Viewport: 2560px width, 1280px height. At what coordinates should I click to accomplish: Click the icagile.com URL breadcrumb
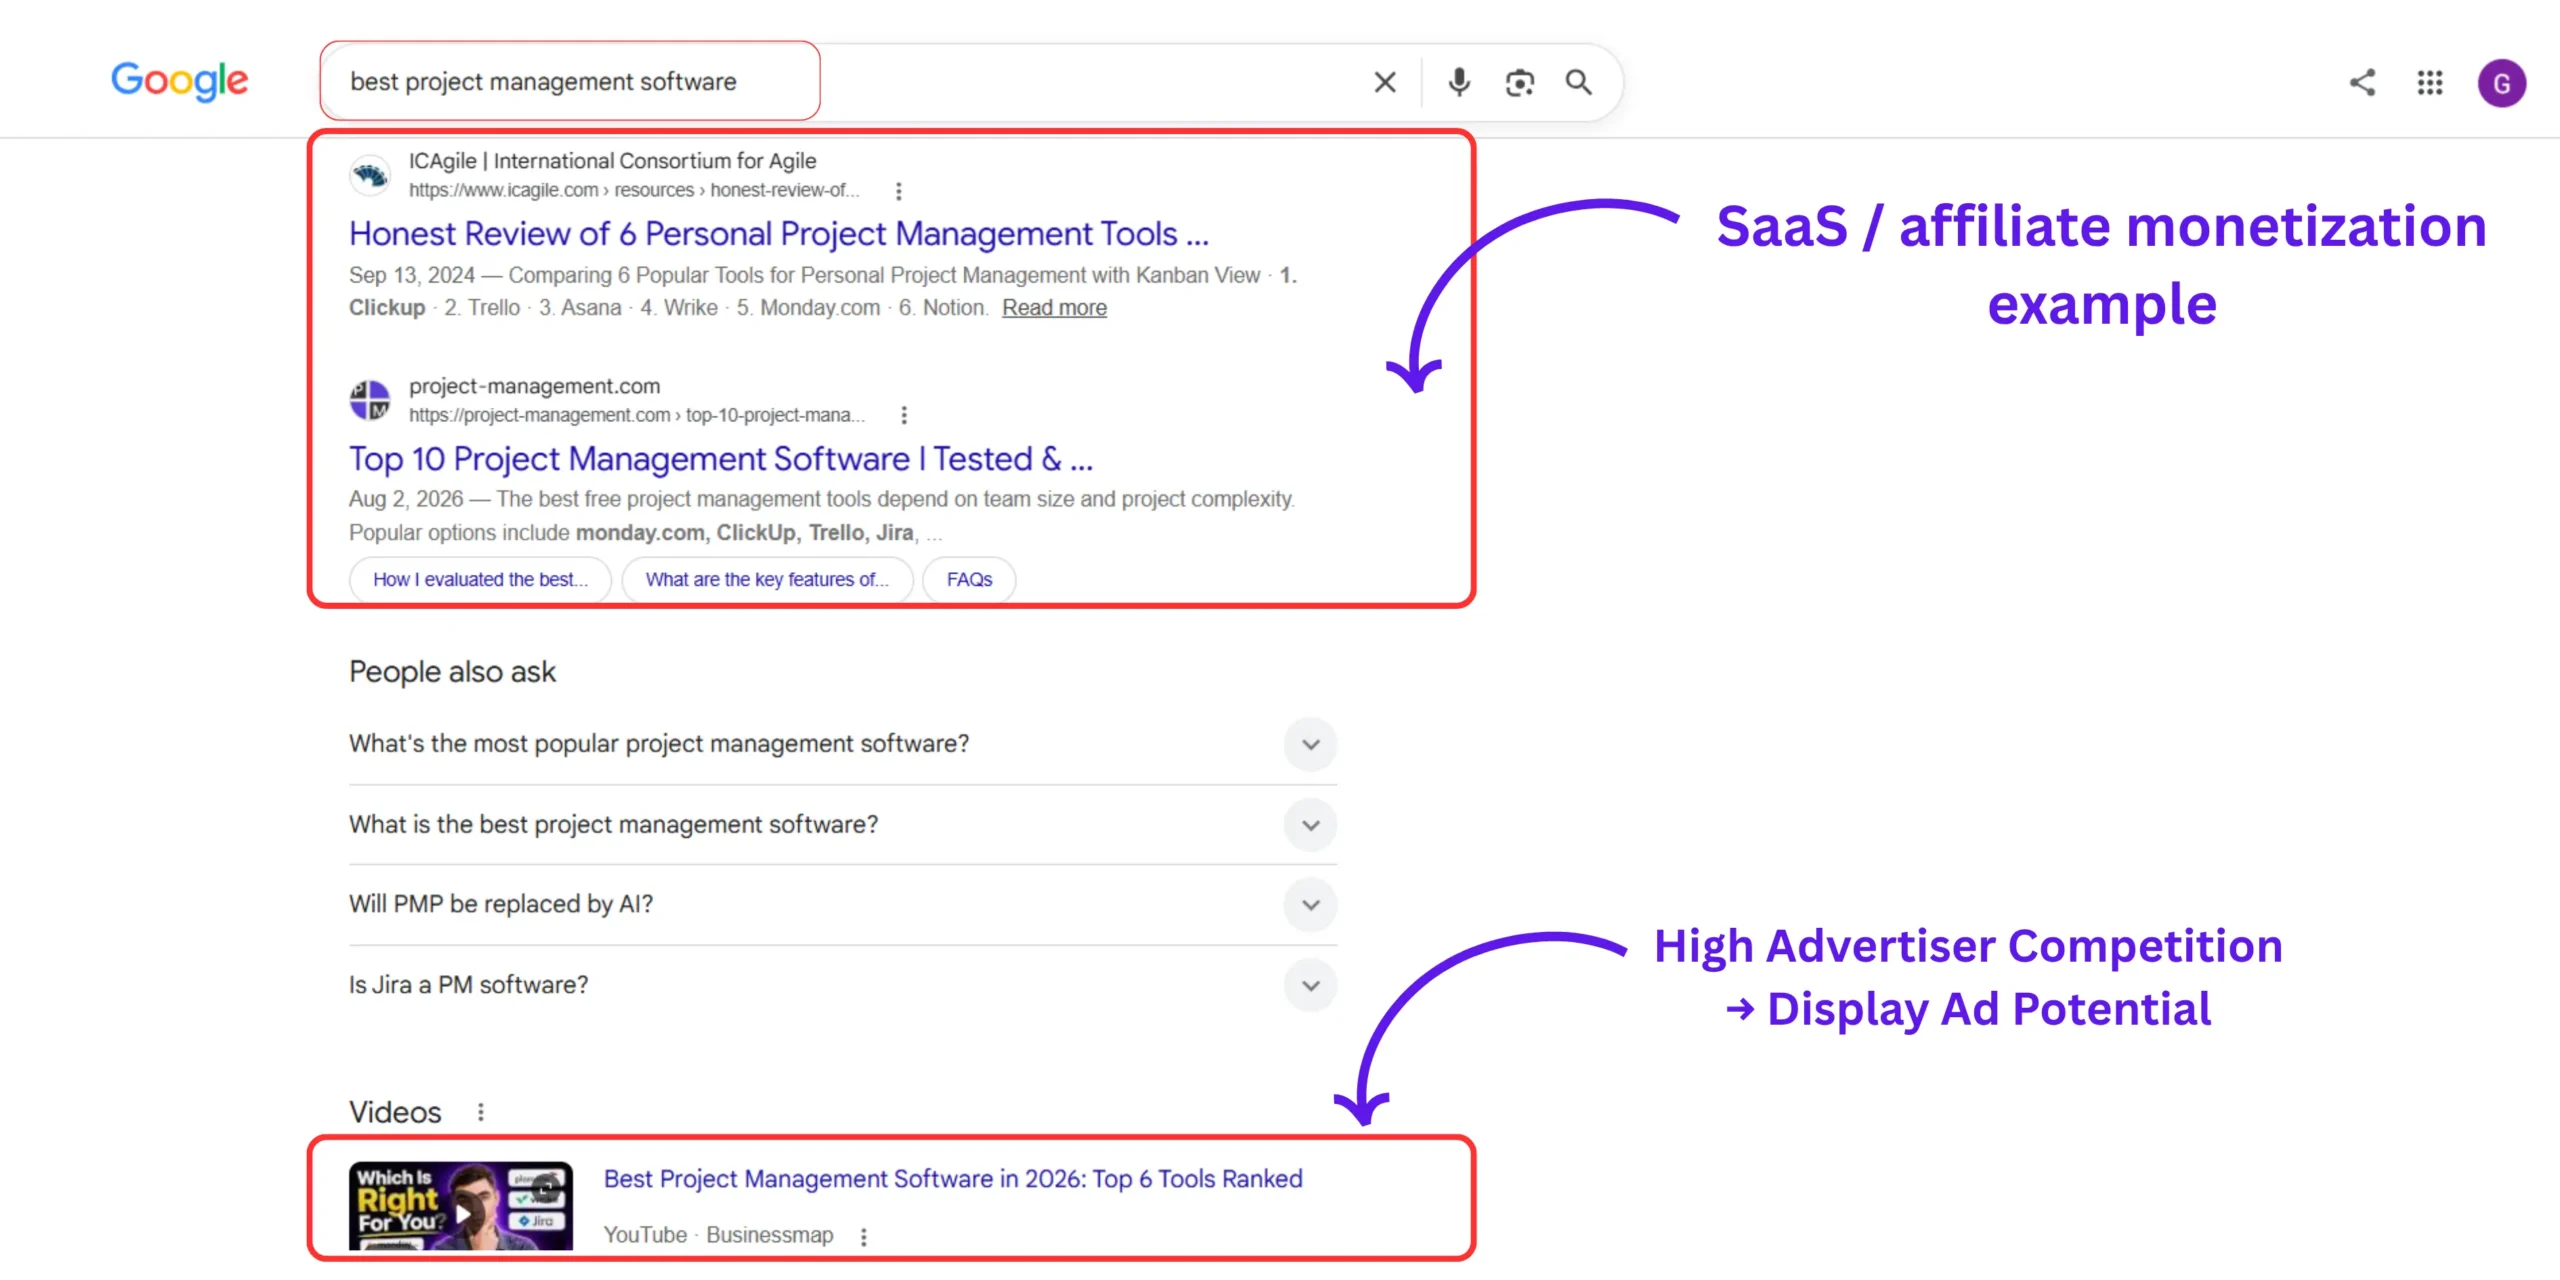(633, 190)
